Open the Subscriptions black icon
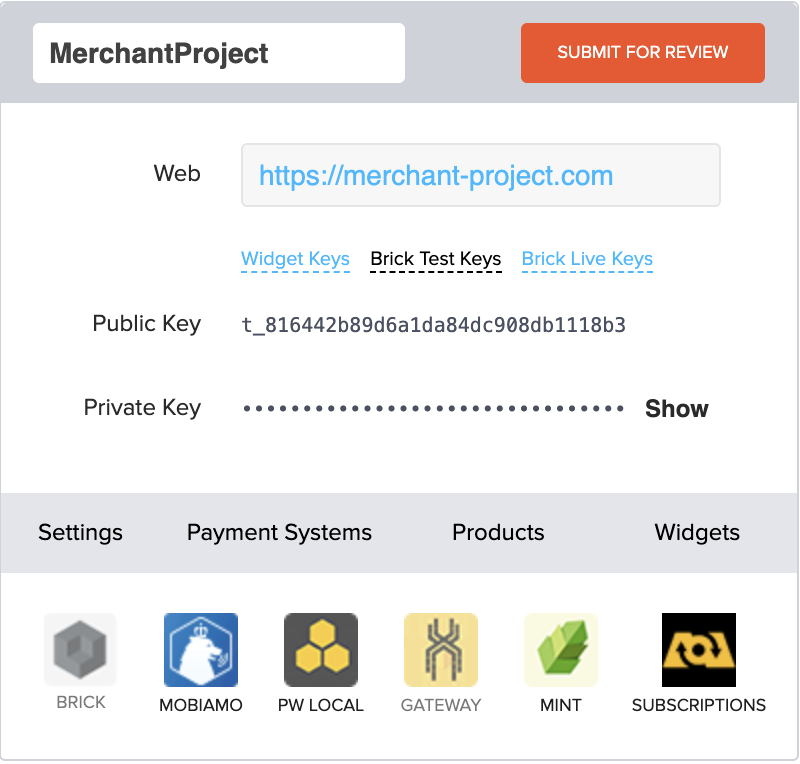 (x=698, y=649)
